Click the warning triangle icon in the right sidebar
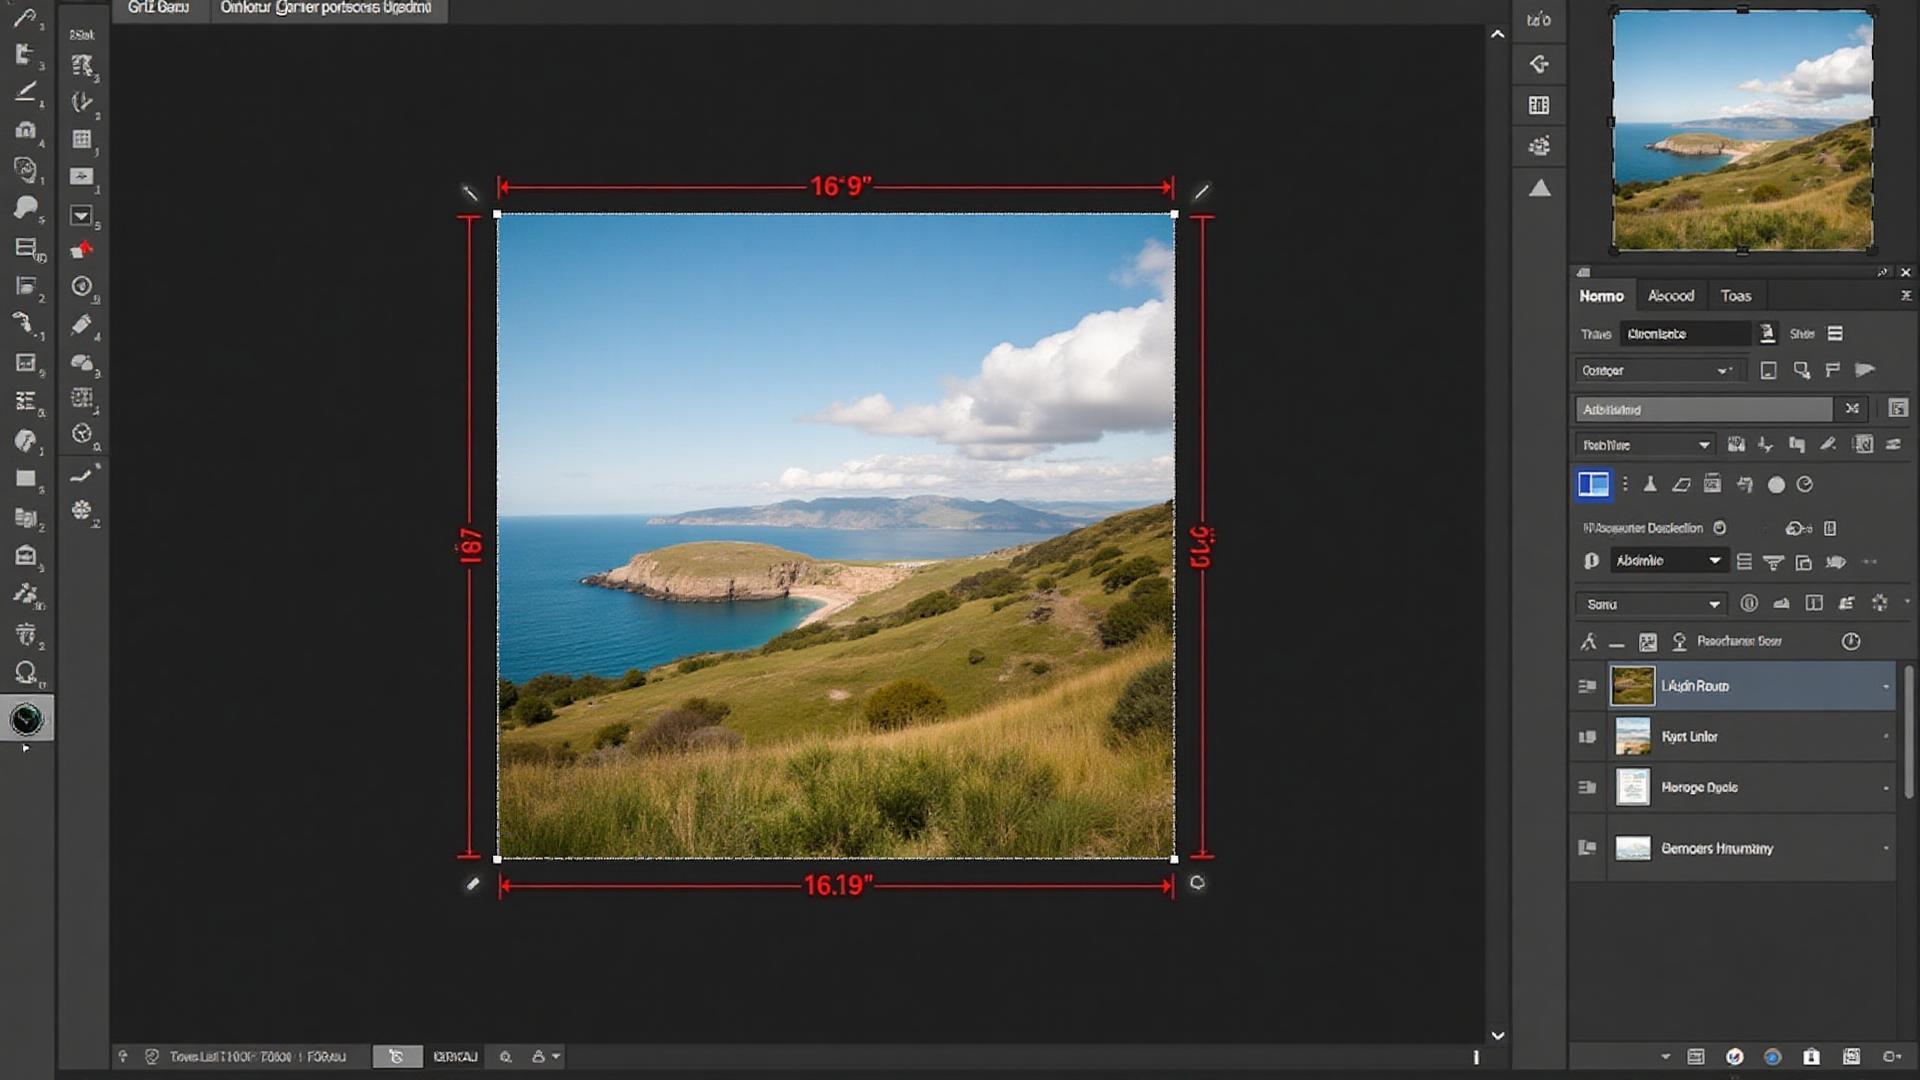This screenshot has width=1920, height=1080. click(1540, 186)
